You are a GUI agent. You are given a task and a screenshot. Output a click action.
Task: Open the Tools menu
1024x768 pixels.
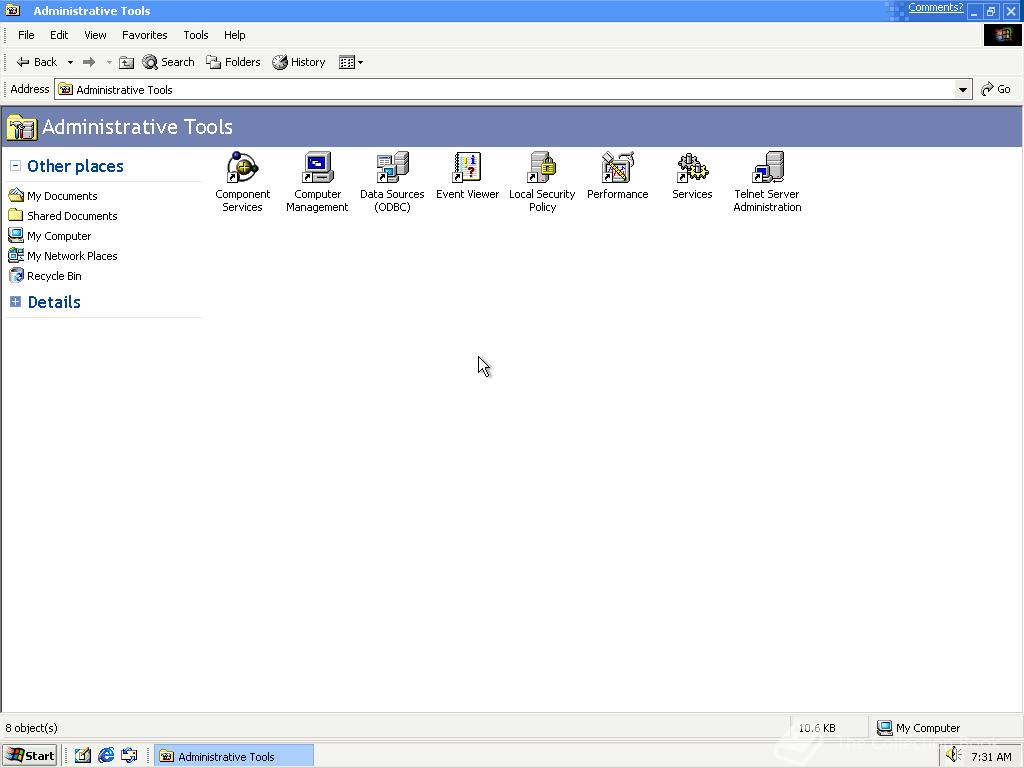(195, 35)
